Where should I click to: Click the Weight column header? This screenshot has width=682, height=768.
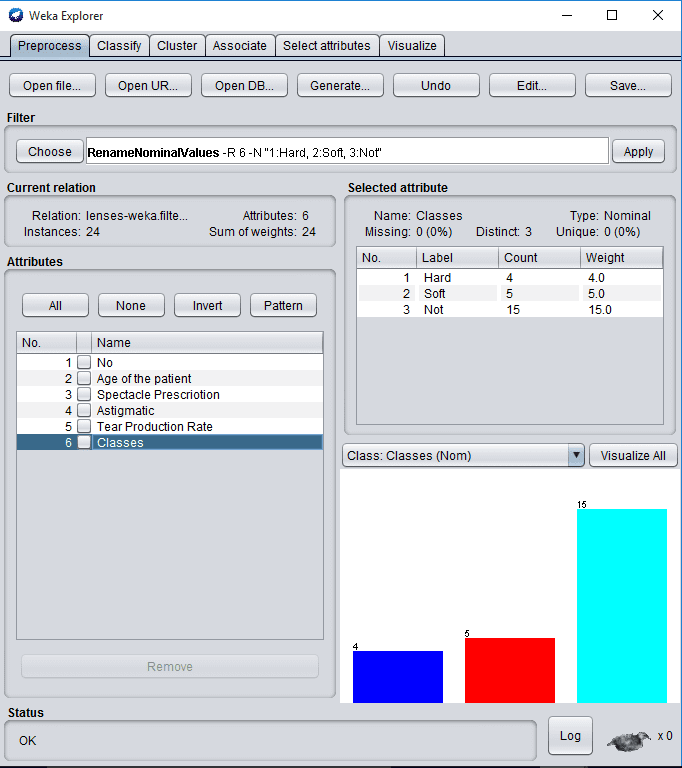[x=622, y=258]
